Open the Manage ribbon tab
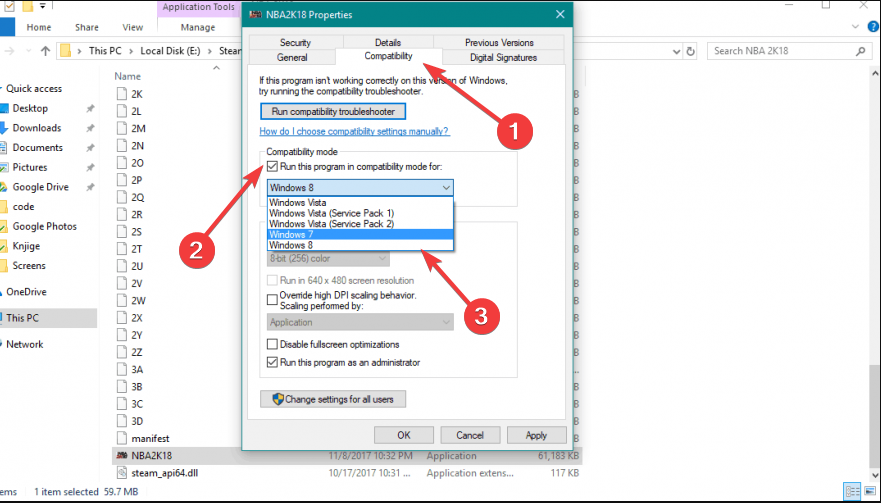This screenshot has width=881, height=503. tap(198, 27)
